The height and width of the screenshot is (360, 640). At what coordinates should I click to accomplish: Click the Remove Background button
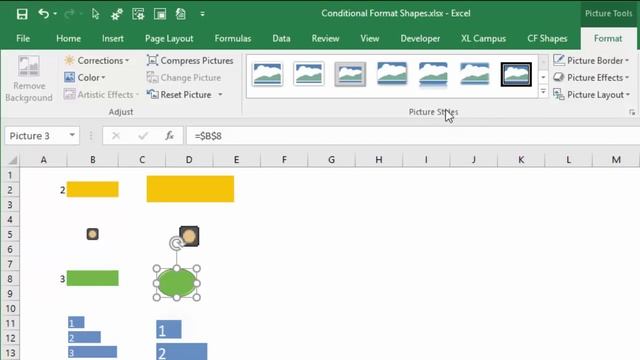coord(29,79)
